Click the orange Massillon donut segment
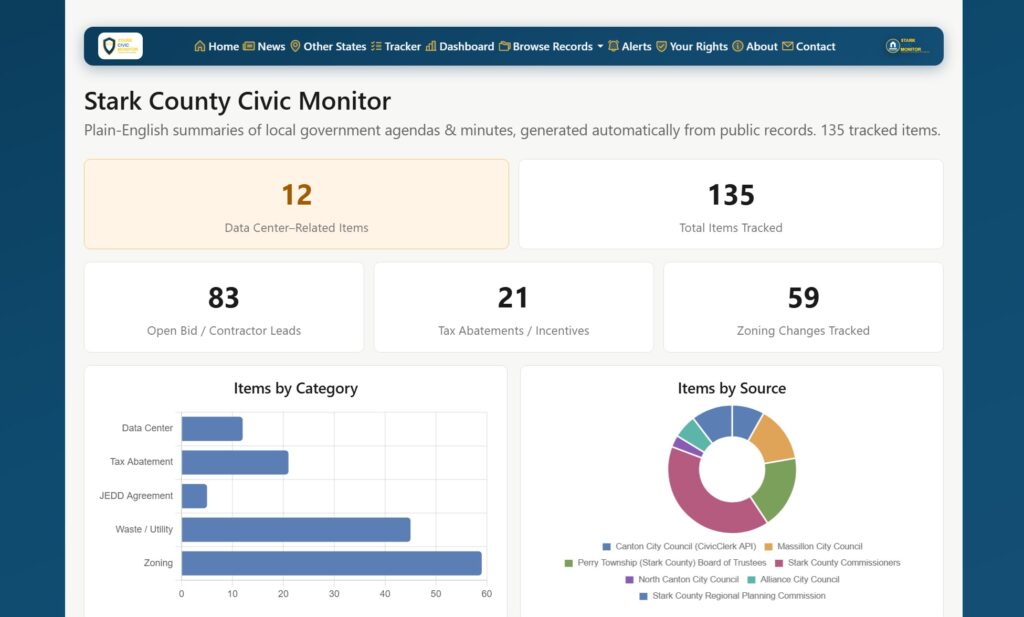The width and height of the screenshot is (1024, 617). pyautogui.click(x=771, y=439)
